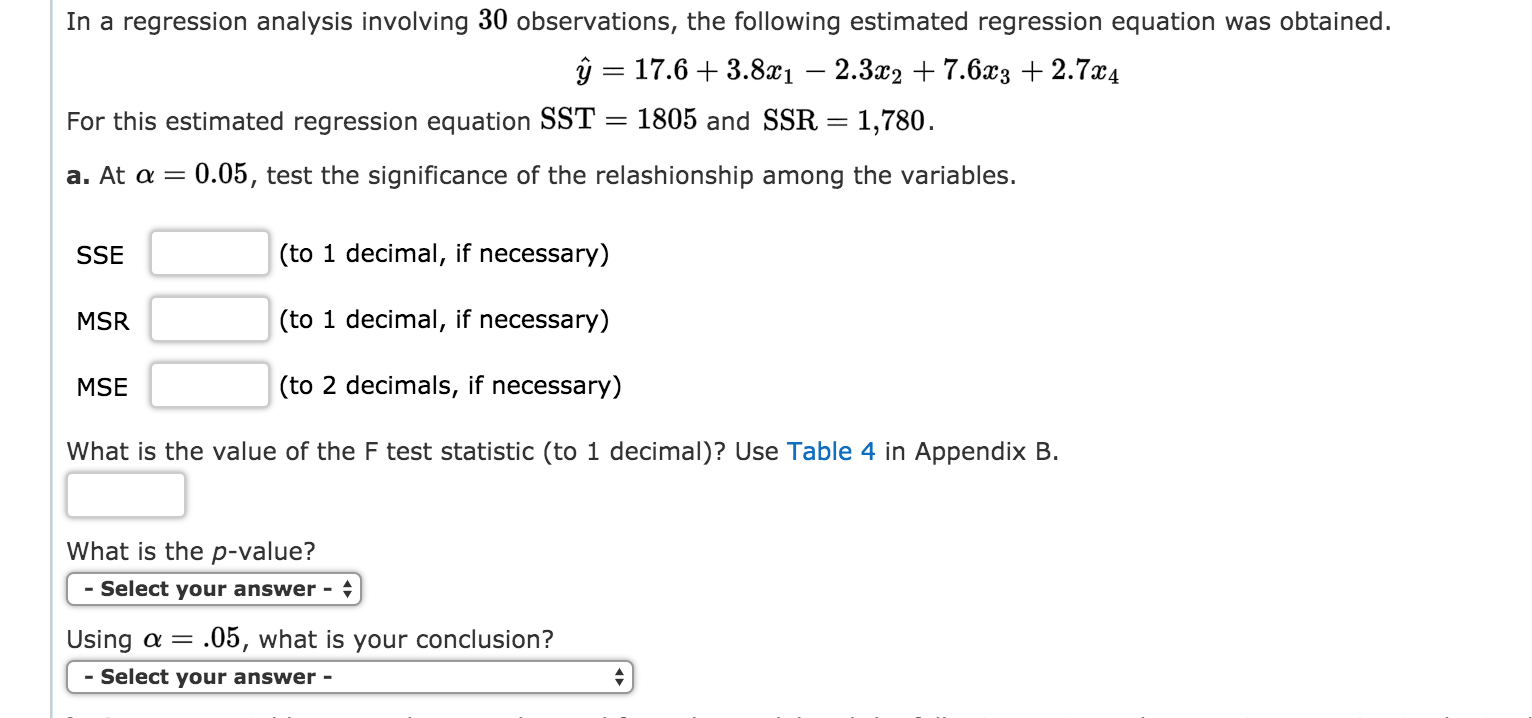Click the MSE answer box
The height and width of the screenshot is (718, 1532).
tap(209, 385)
